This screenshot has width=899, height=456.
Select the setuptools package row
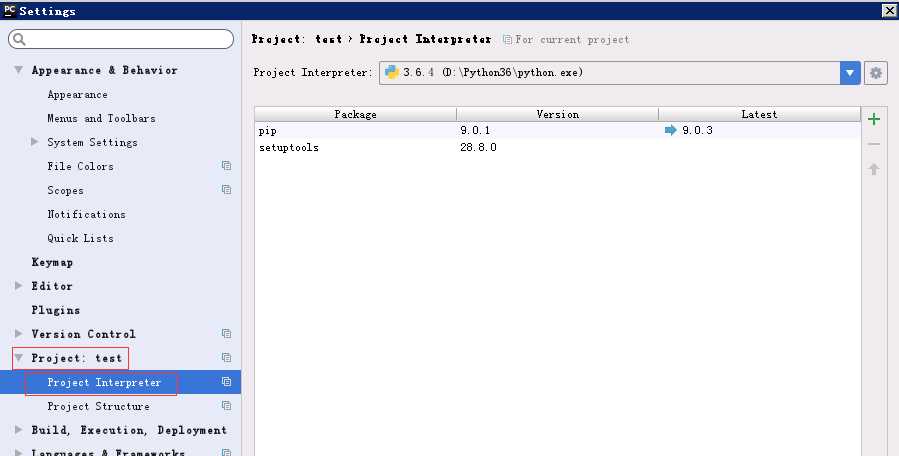[557, 147]
